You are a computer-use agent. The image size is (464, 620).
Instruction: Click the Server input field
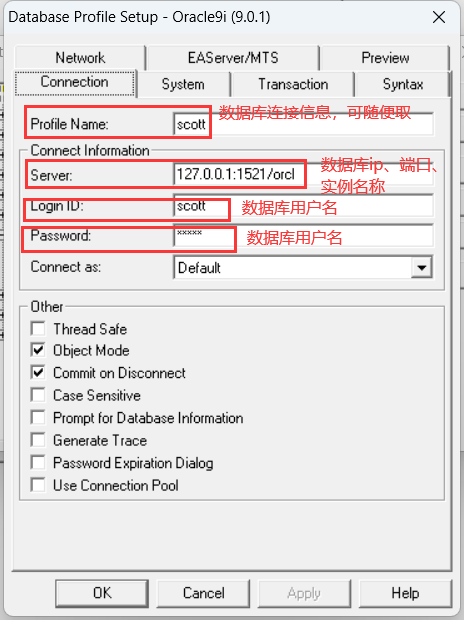click(x=303, y=174)
